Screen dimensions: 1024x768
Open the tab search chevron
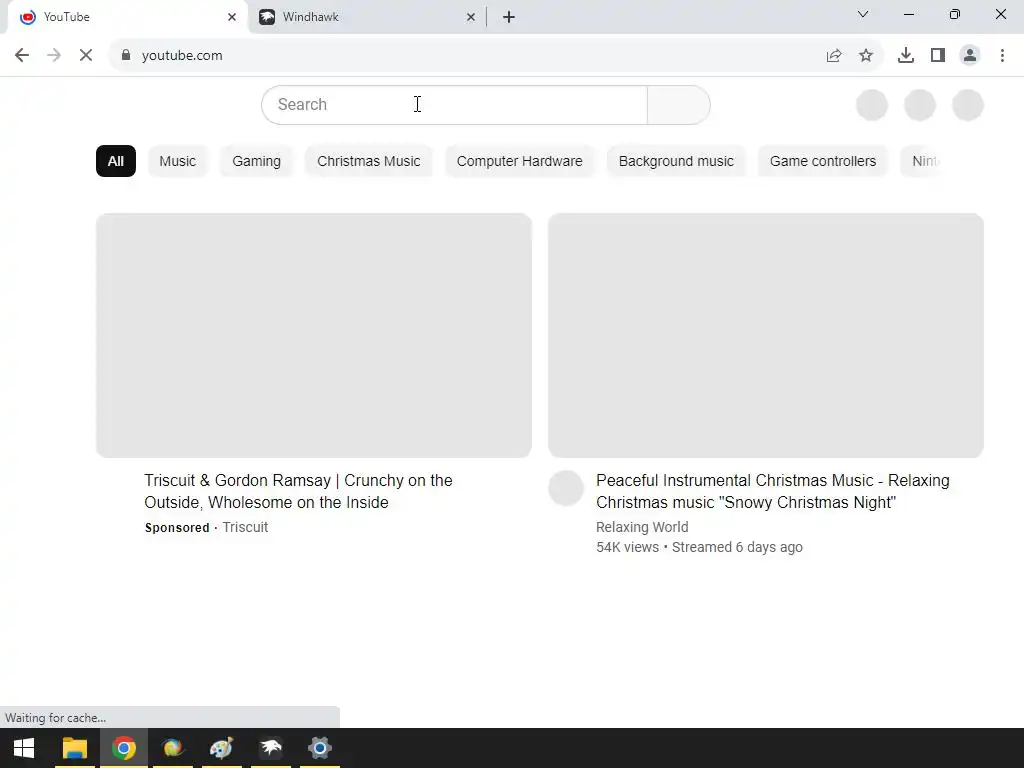(863, 14)
